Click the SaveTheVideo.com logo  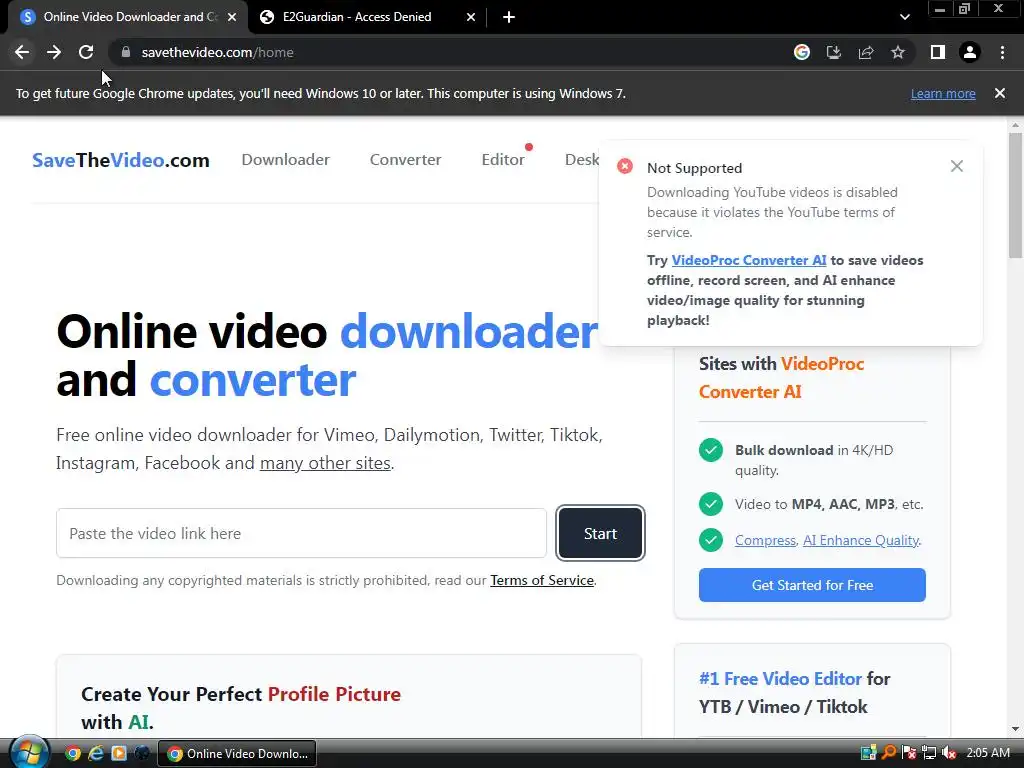pyautogui.click(x=121, y=160)
